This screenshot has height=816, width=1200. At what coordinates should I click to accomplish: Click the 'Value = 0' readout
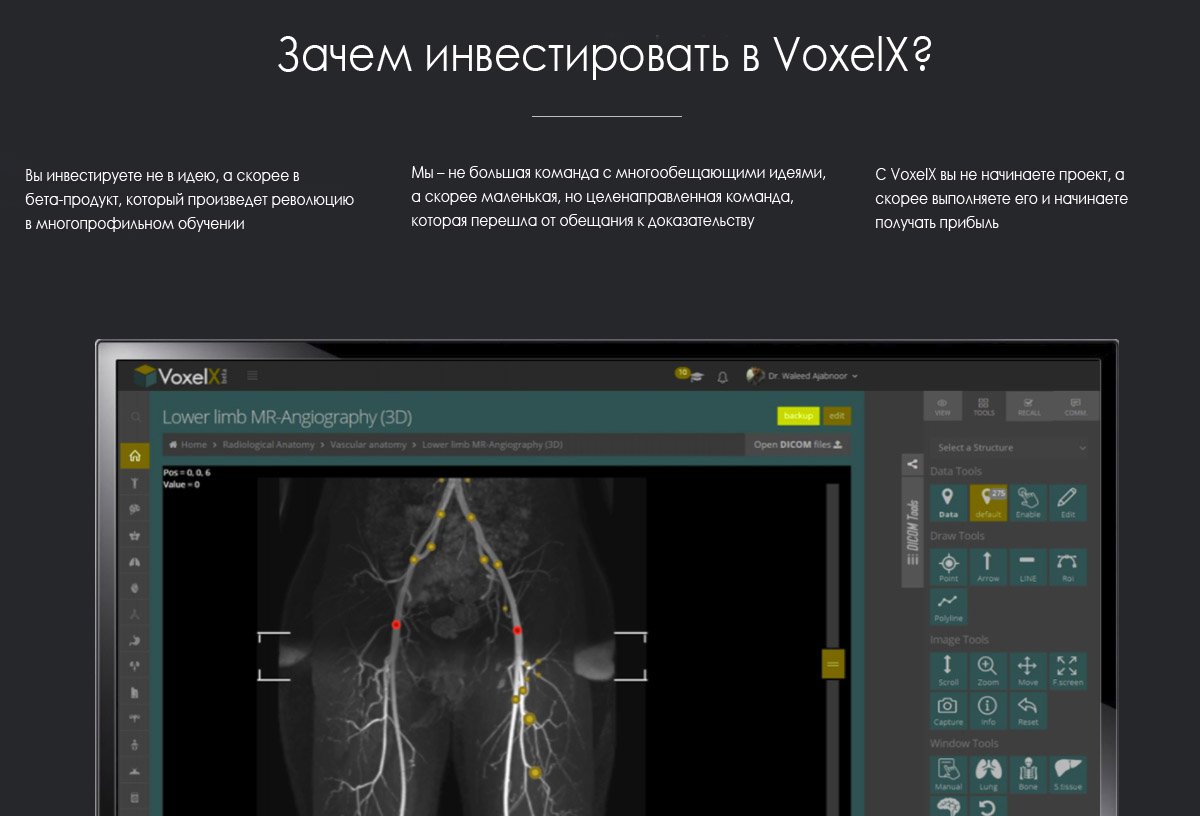point(181,484)
